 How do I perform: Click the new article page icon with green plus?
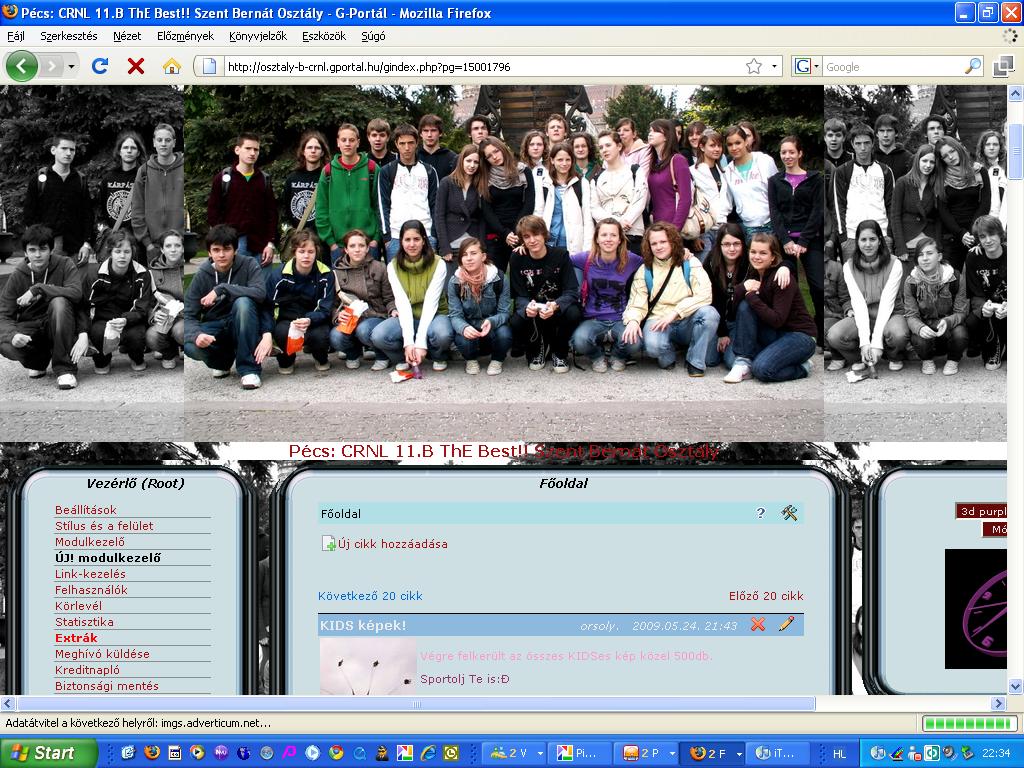click(x=328, y=543)
